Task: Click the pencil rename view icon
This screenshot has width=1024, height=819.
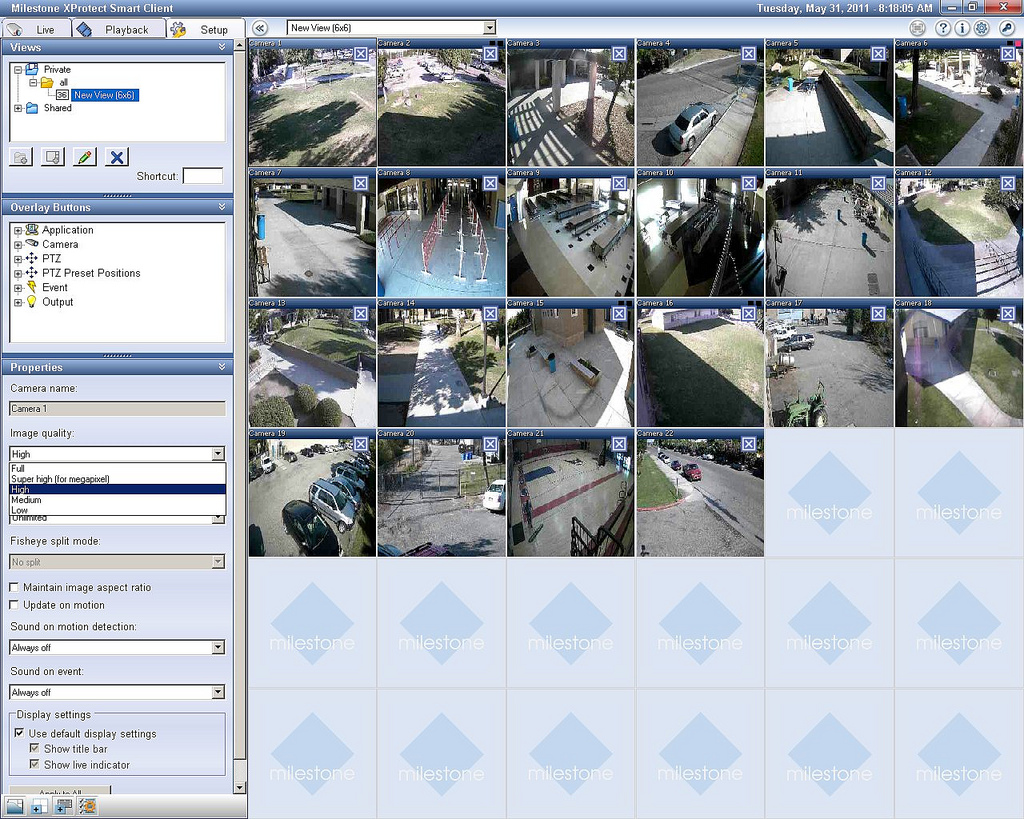Action: coord(85,156)
